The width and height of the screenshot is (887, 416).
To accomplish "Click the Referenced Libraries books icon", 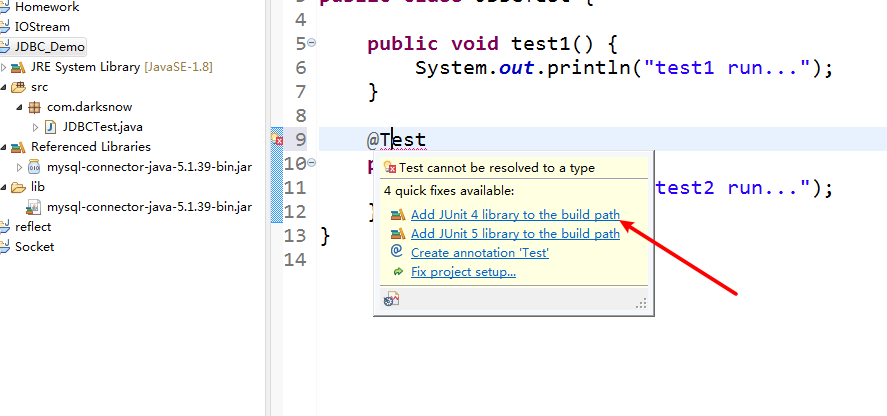I will 18,147.
